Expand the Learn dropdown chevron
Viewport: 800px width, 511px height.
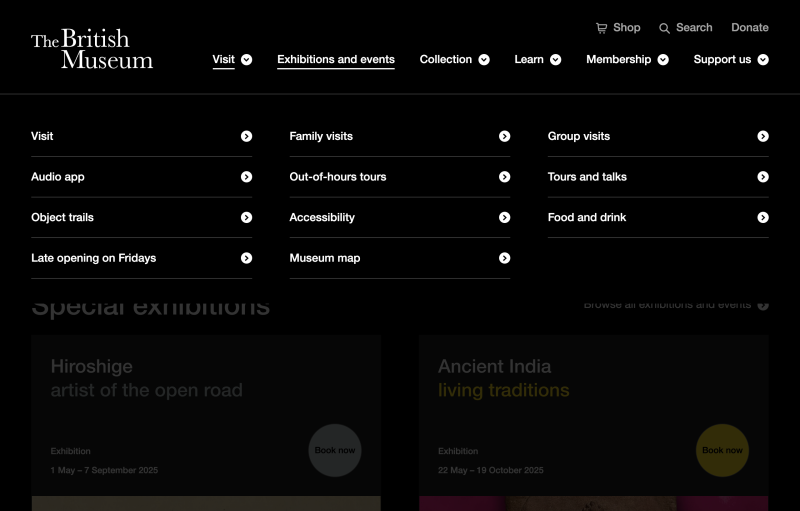point(556,60)
